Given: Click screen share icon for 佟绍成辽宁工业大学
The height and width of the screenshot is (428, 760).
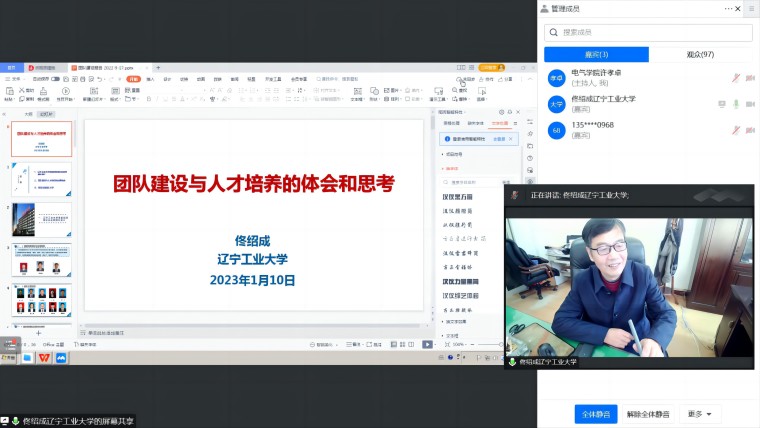Looking at the screenshot, I should (x=722, y=104).
